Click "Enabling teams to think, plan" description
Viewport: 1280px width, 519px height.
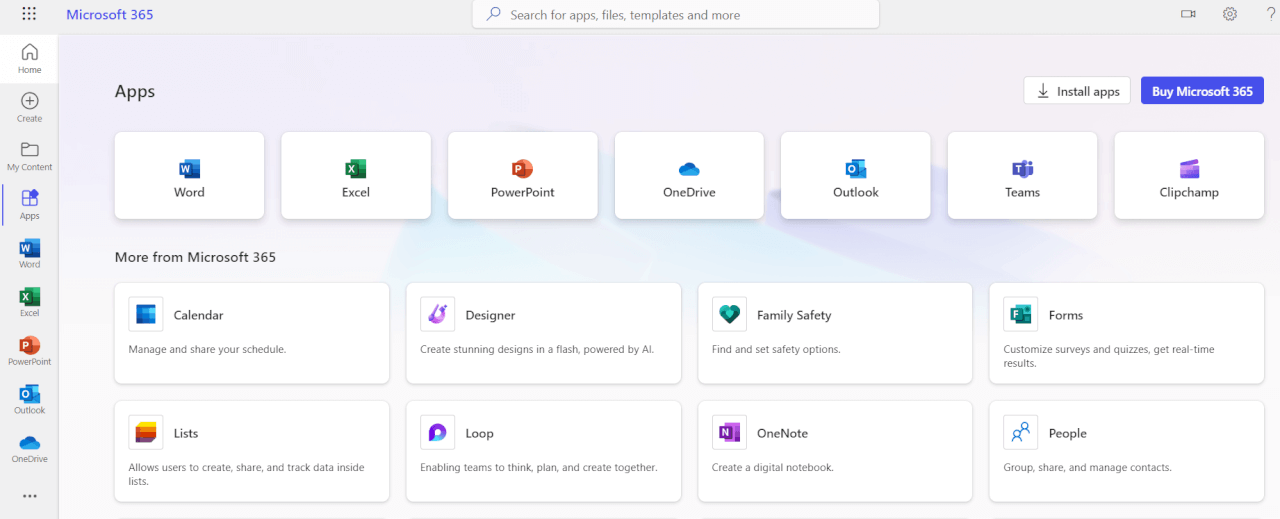coord(539,467)
